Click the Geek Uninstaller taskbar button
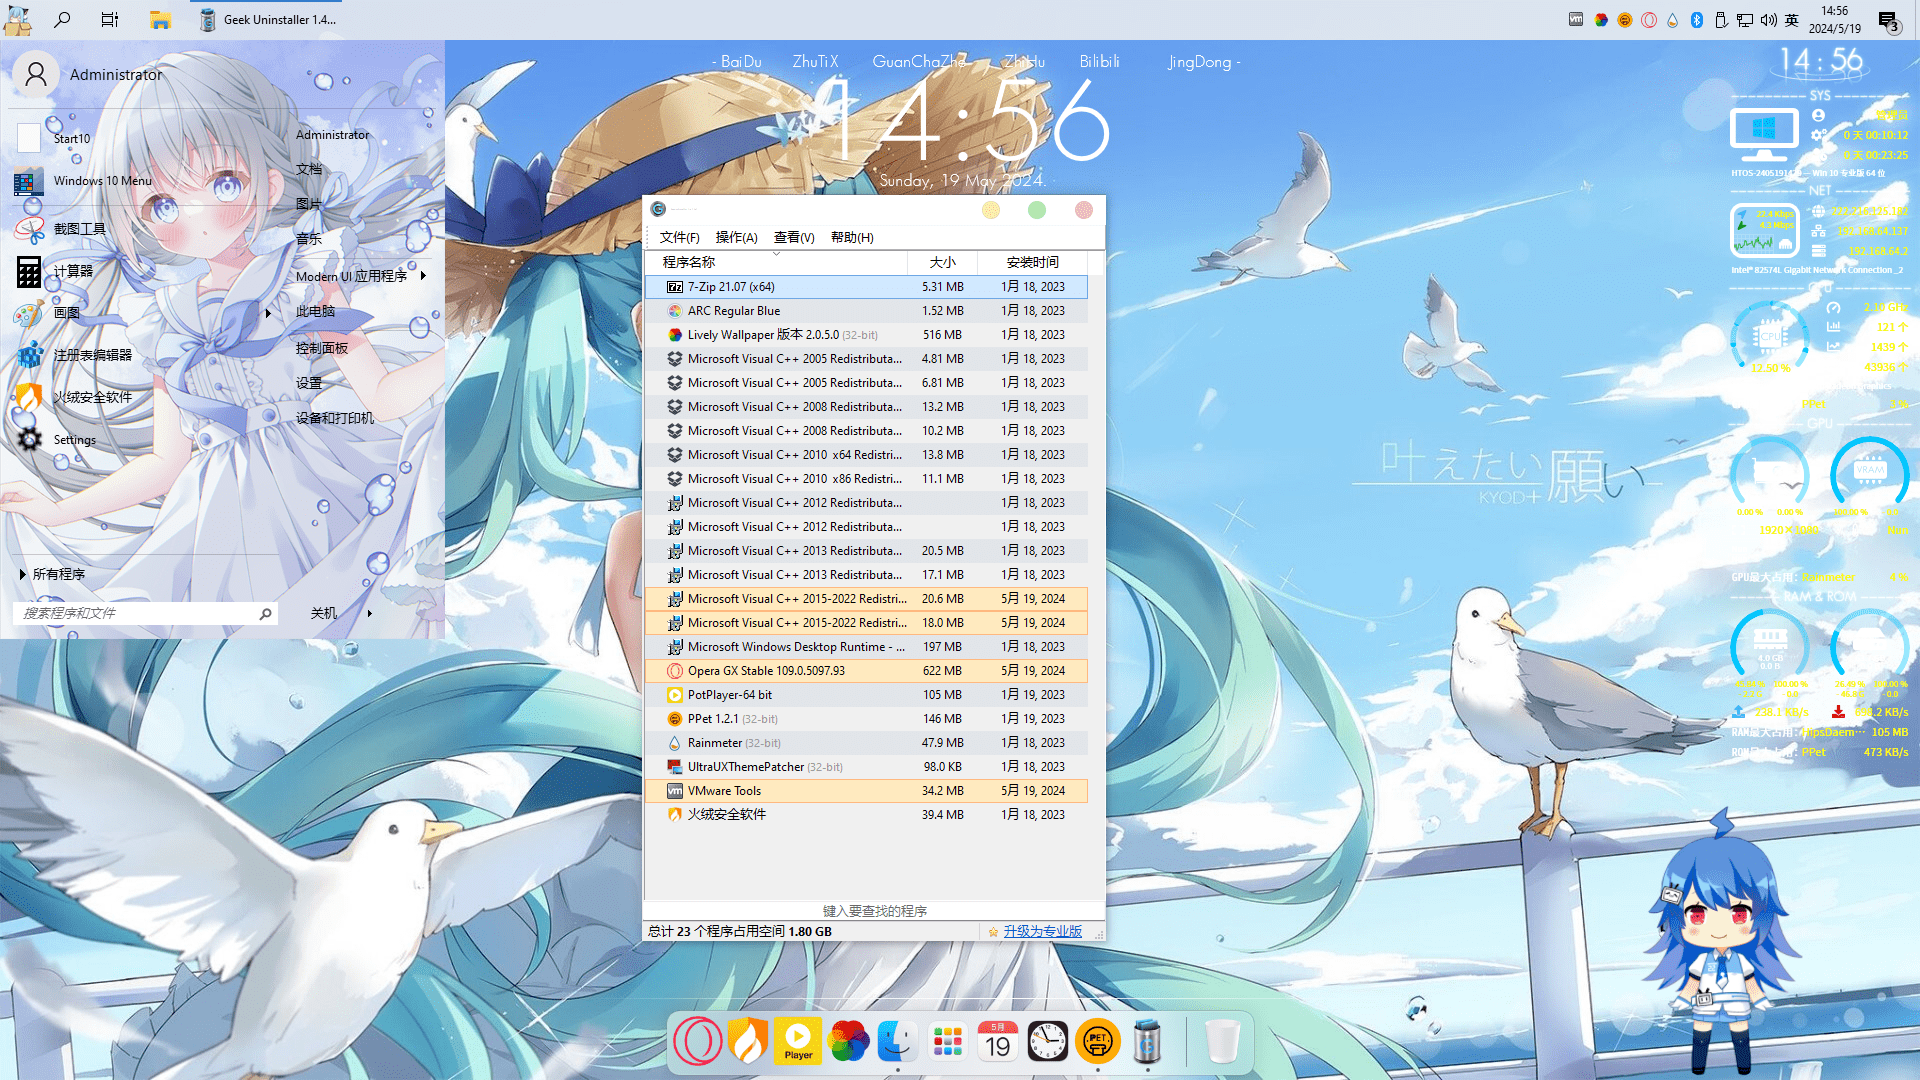This screenshot has height=1080, width=1920. pos(268,19)
